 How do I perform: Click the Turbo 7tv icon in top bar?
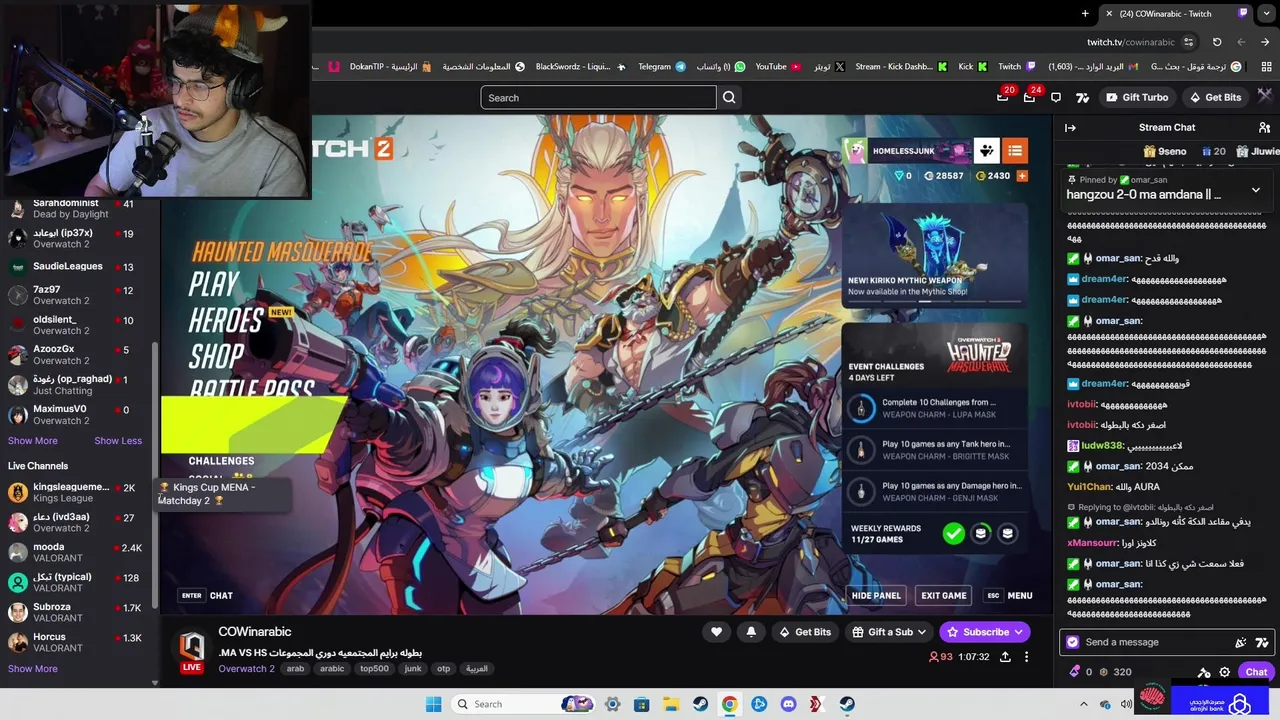(1082, 97)
